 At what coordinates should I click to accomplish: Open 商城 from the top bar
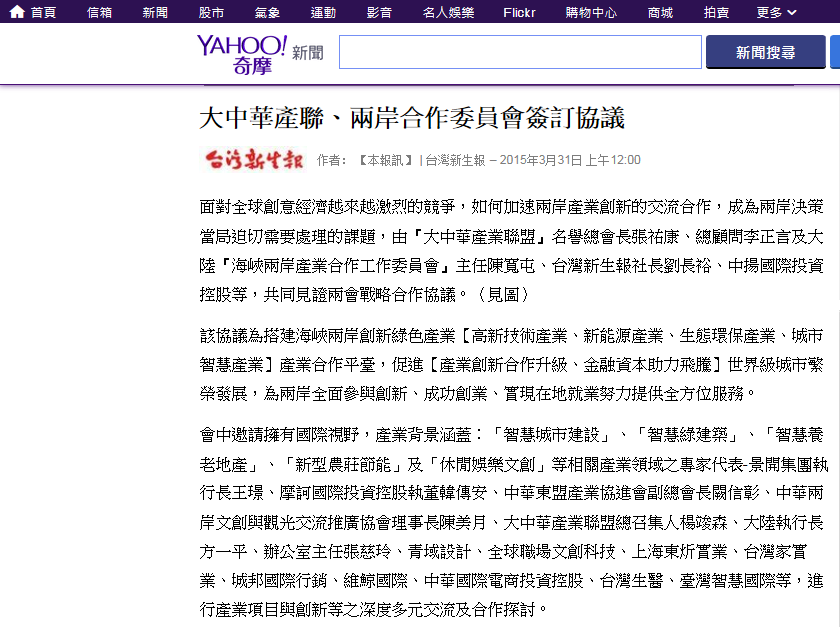(660, 12)
